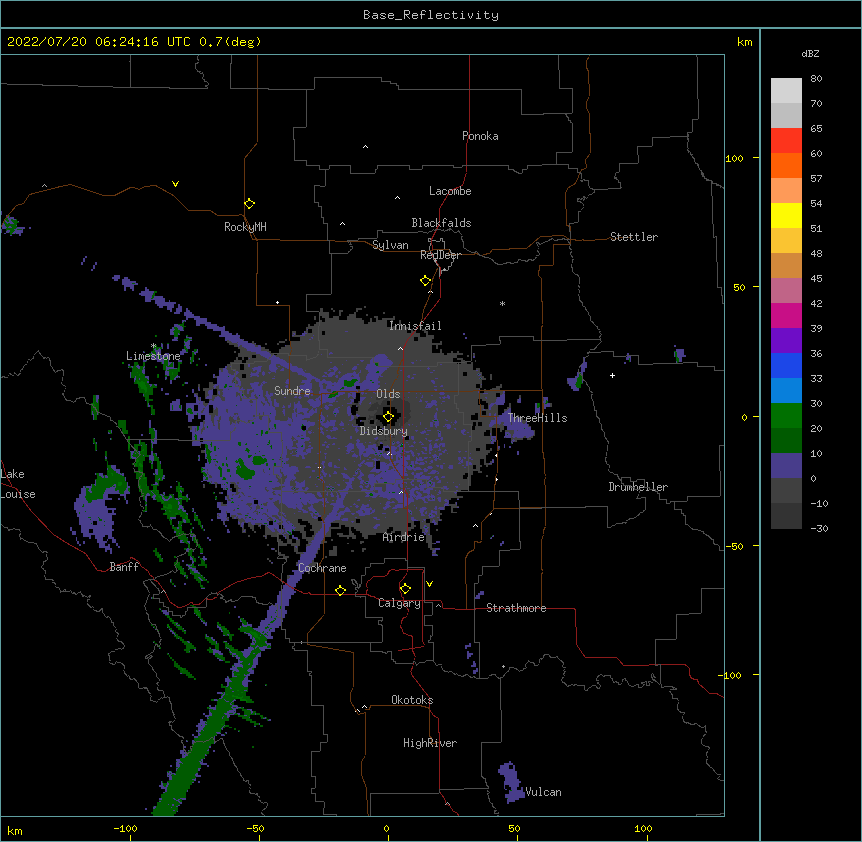This screenshot has width=862, height=842.
Task: Click the Drumheller label
Action: (638, 487)
